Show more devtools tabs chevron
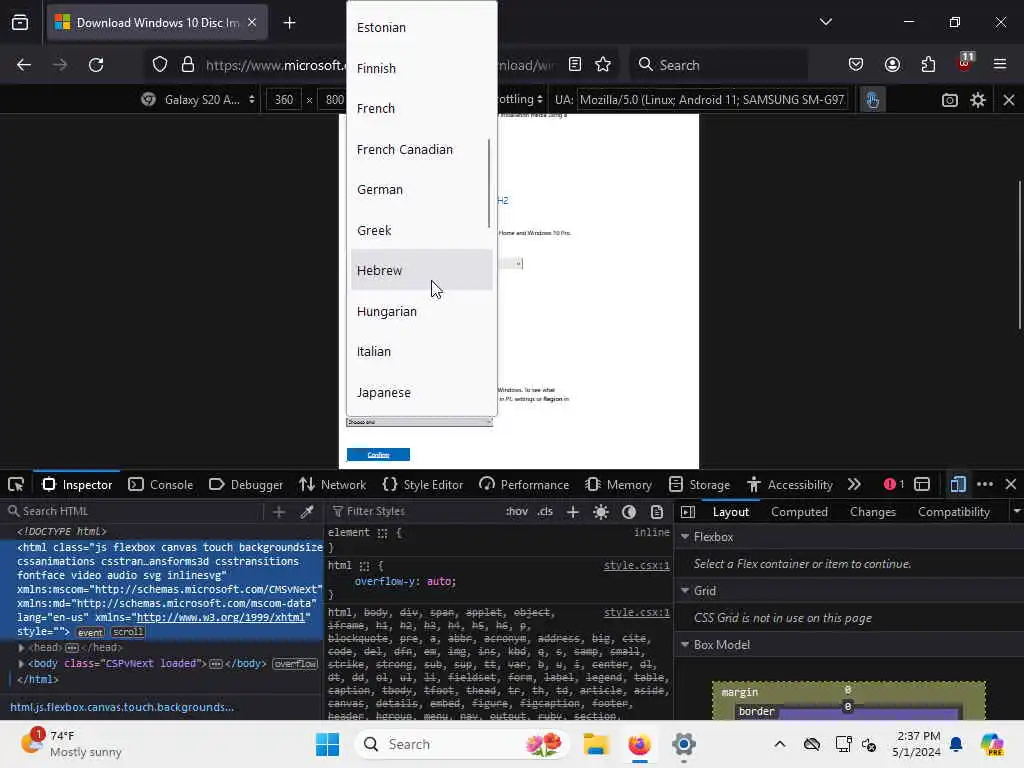 854,485
